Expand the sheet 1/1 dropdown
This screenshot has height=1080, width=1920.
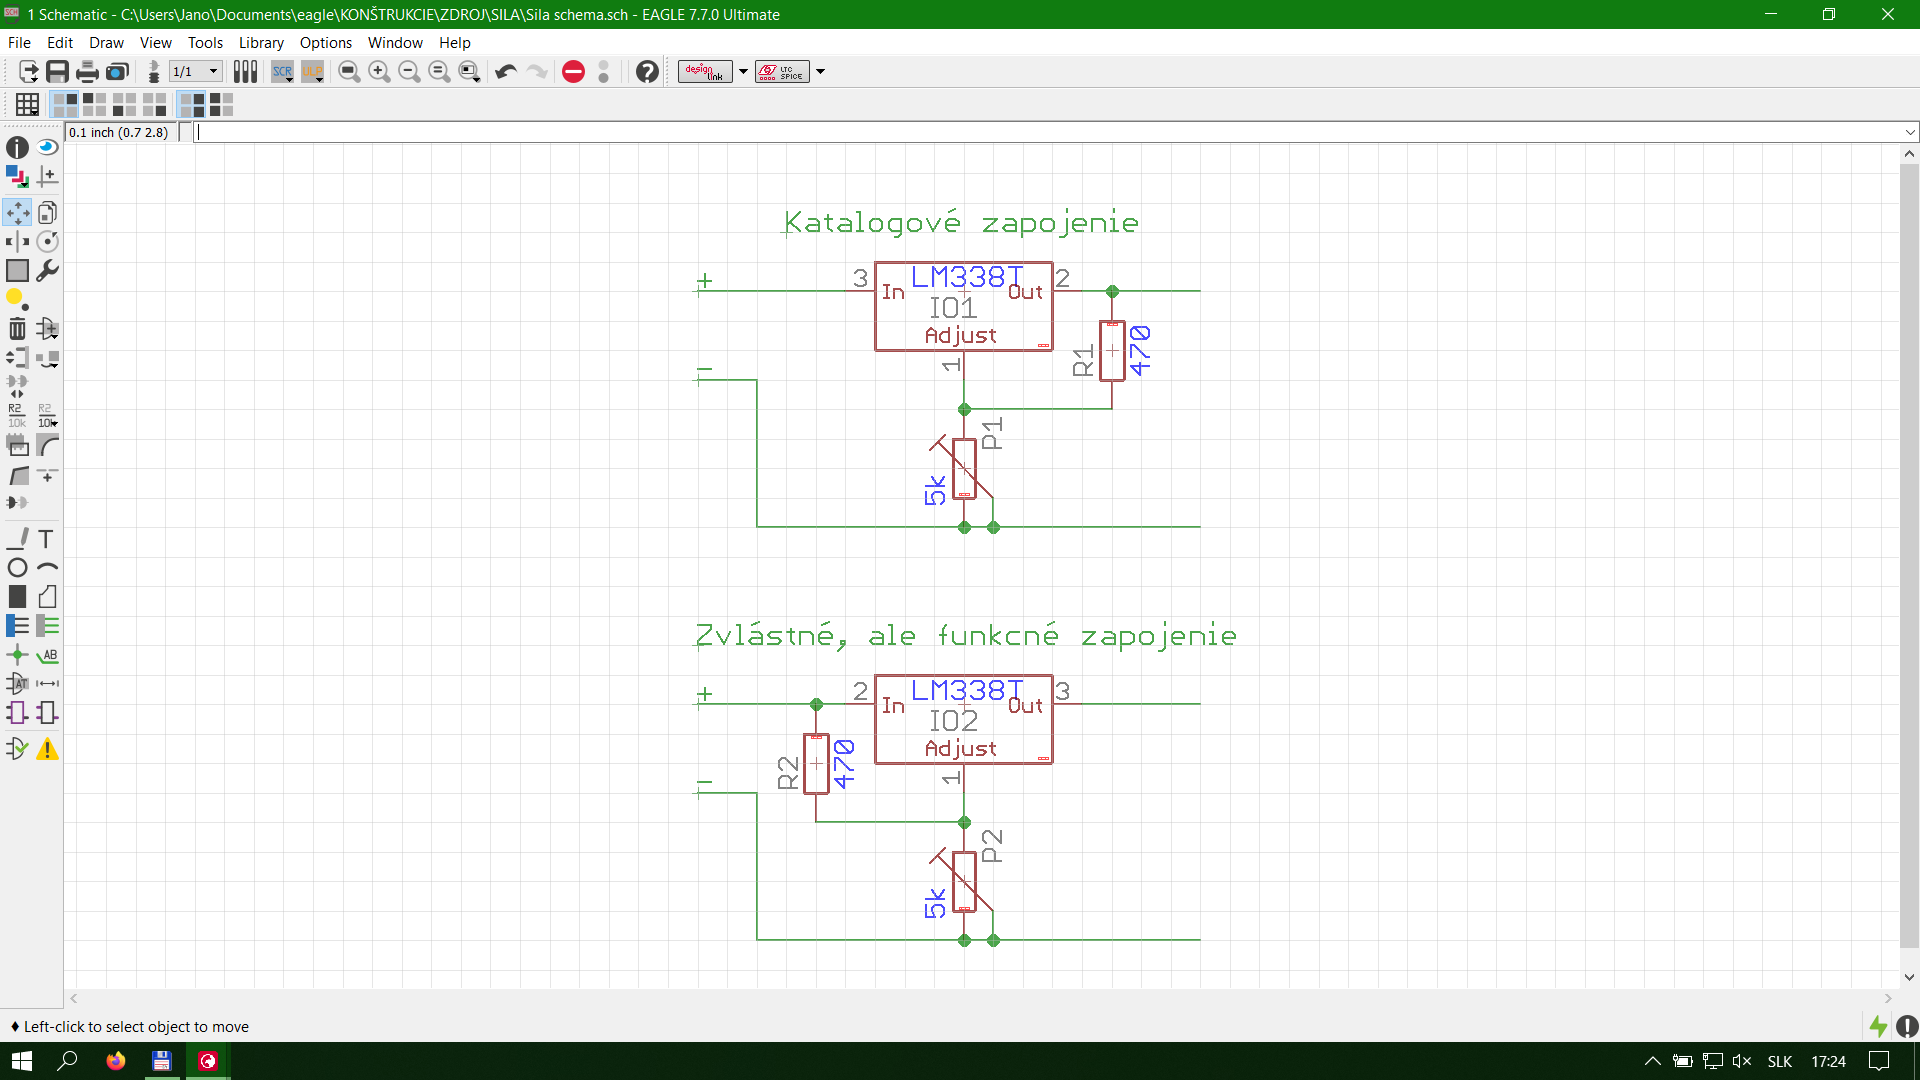213,72
